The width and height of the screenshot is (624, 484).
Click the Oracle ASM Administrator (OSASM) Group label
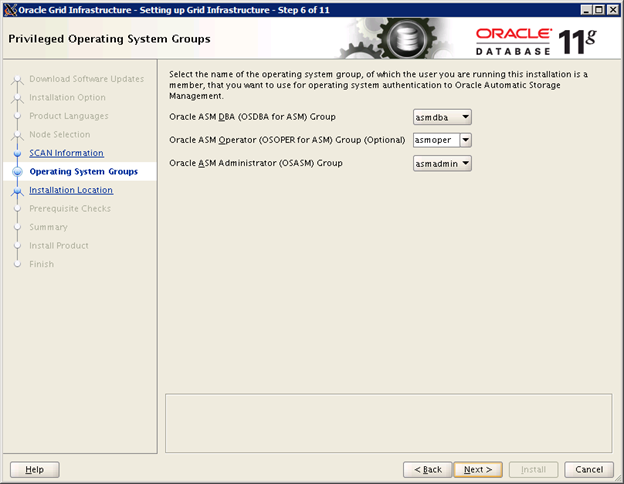[x=255, y=163]
